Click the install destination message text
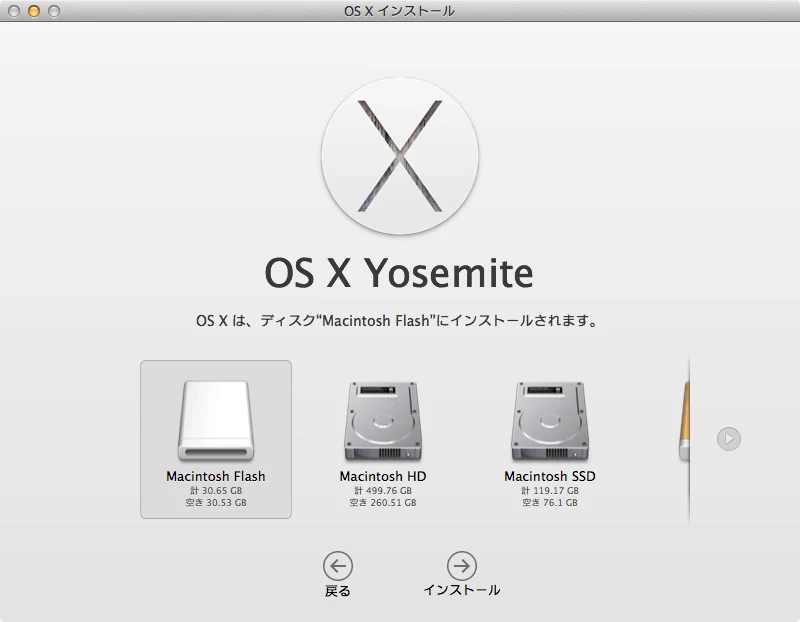Viewport: 800px width, 622px height. point(397,320)
